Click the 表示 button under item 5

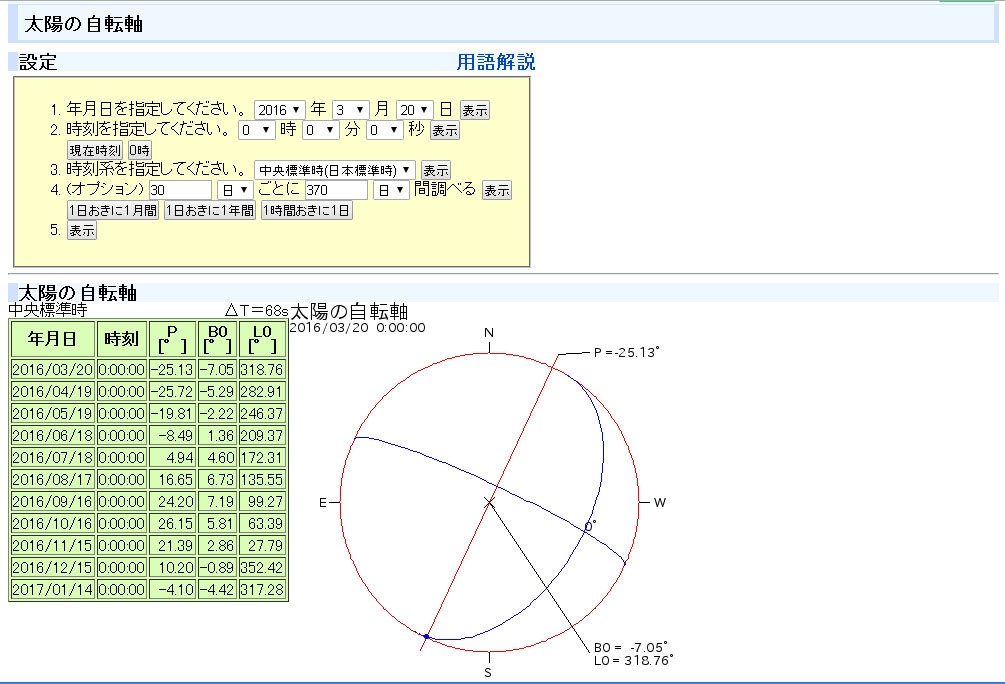point(82,230)
